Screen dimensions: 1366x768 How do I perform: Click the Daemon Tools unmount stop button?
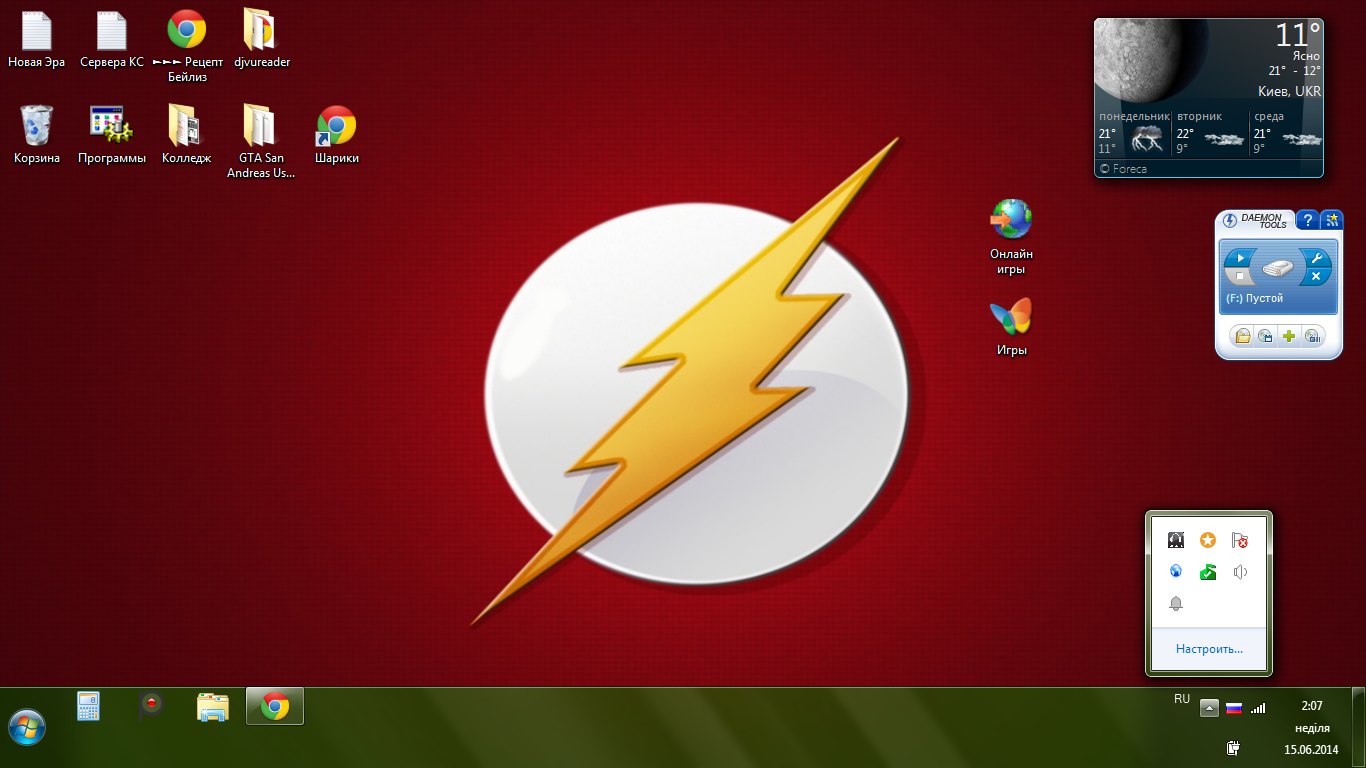pyautogui.click(x=1240, y=275)
